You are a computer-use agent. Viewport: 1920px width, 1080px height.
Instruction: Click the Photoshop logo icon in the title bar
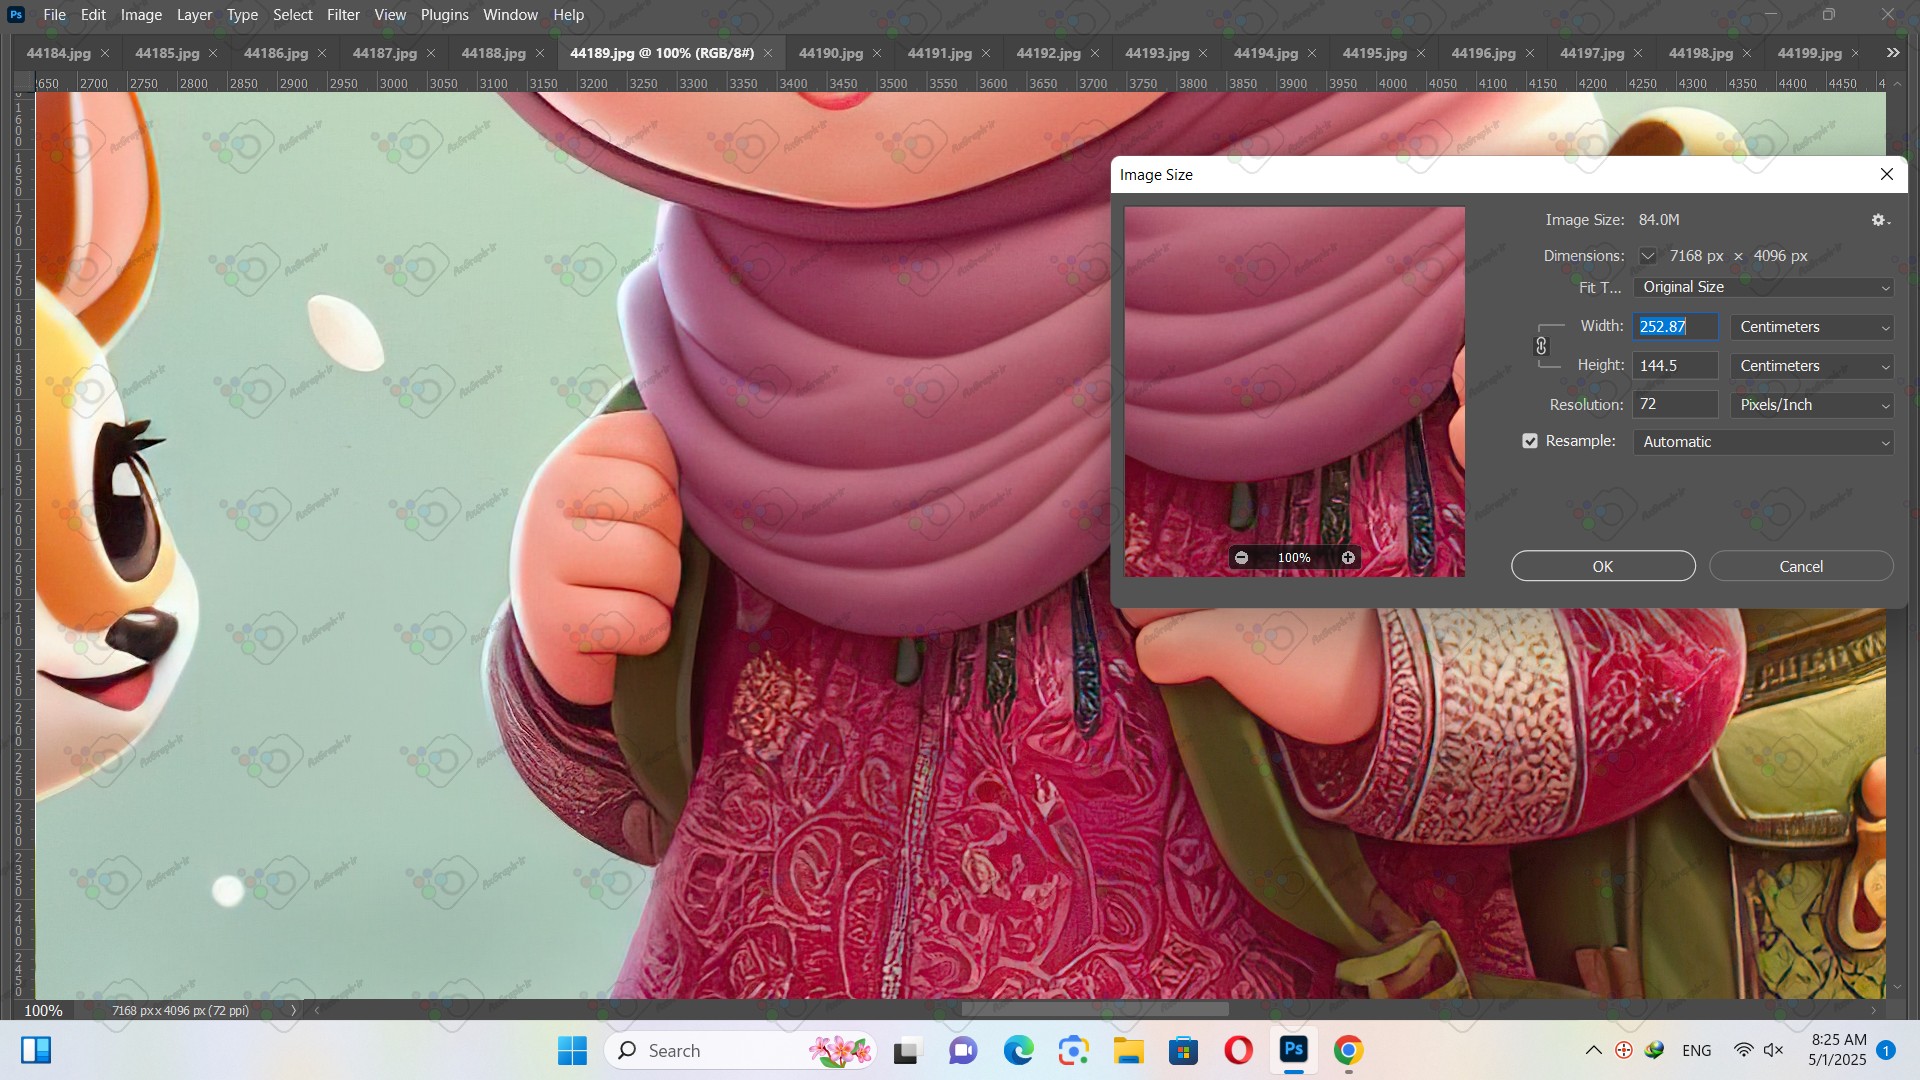click(x=16, y=15)
